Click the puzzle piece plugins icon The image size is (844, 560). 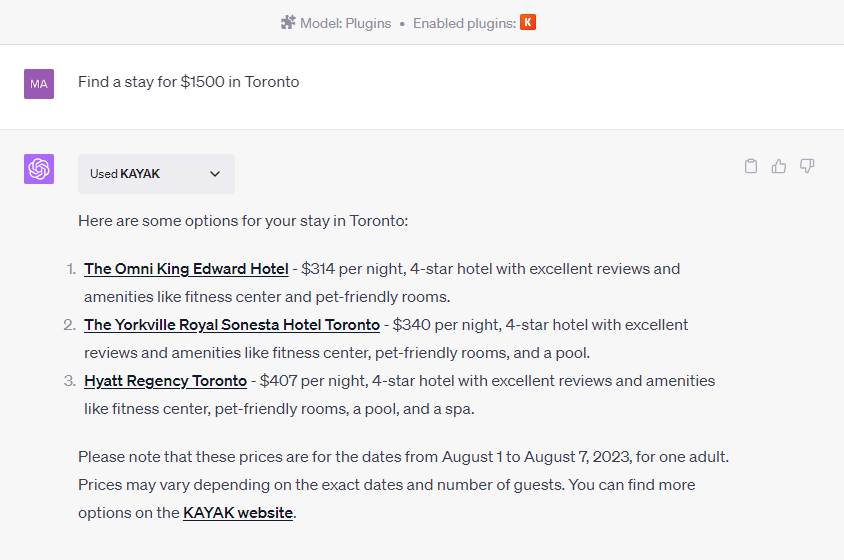click(x=288, y=22)
